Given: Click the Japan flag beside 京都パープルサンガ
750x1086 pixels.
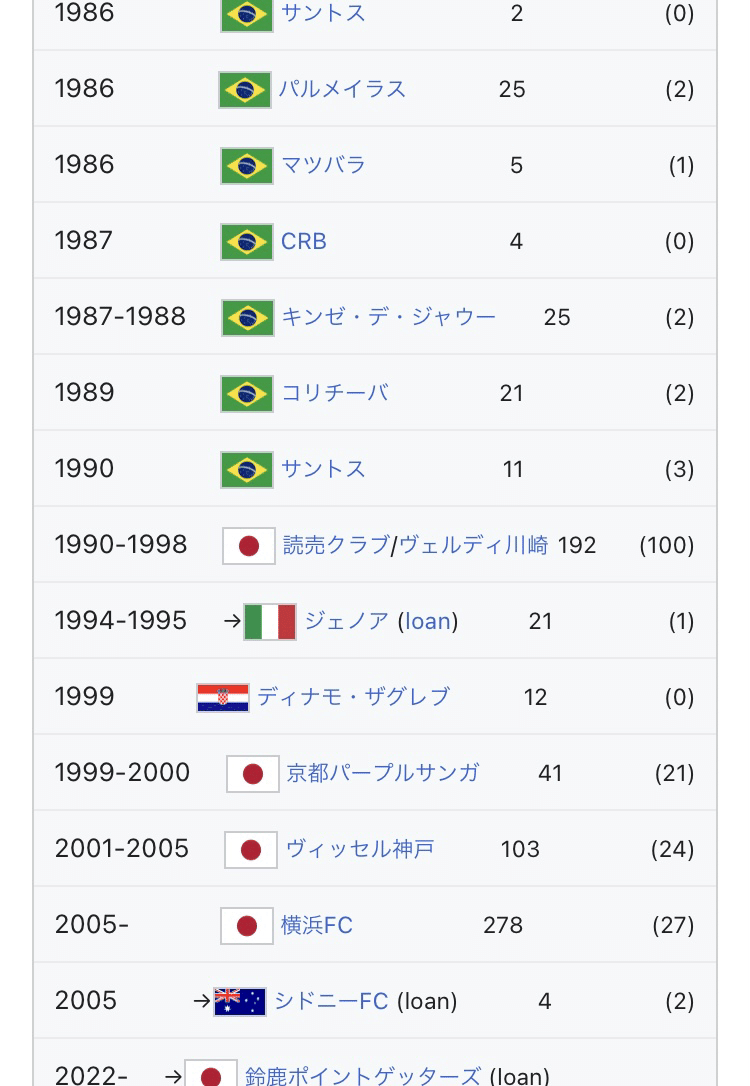Looking at the screenshot, I should (253, 774).
